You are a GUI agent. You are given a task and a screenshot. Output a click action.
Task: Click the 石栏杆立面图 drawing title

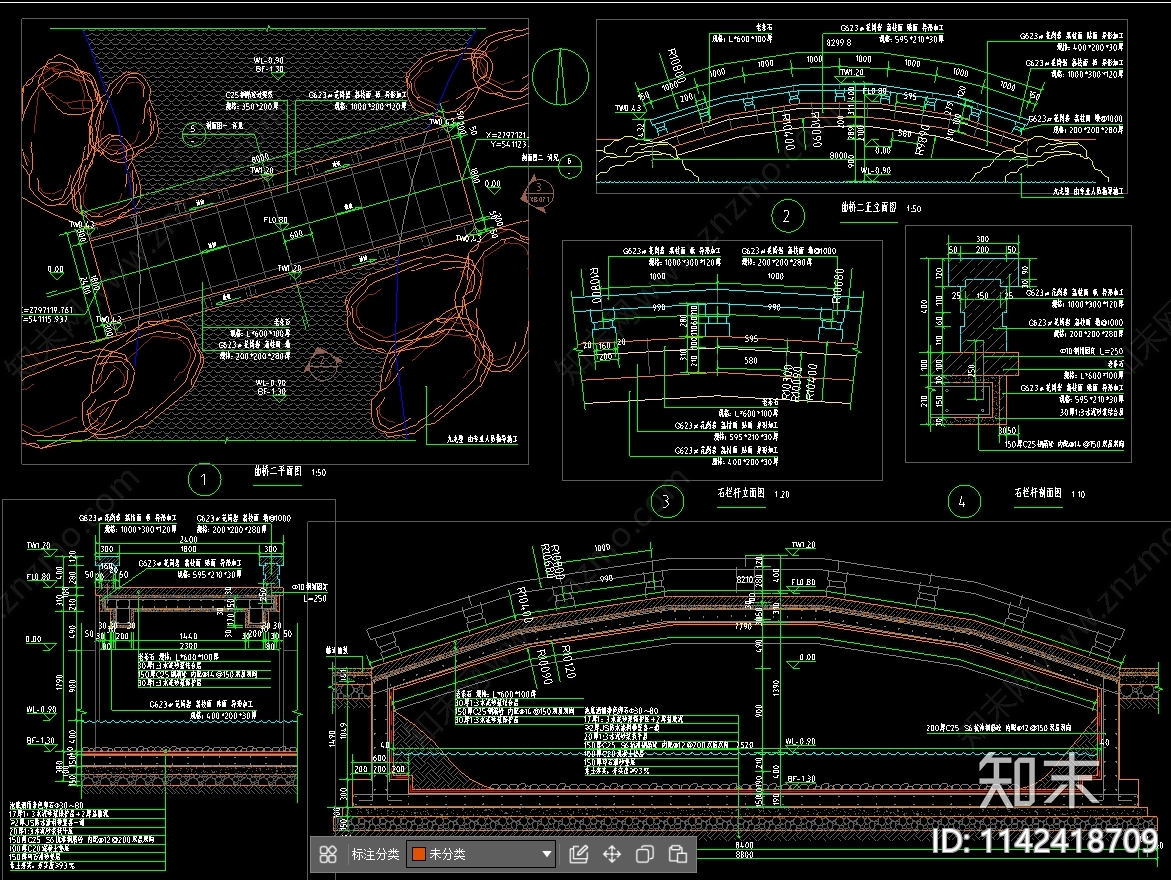[738, 493]
